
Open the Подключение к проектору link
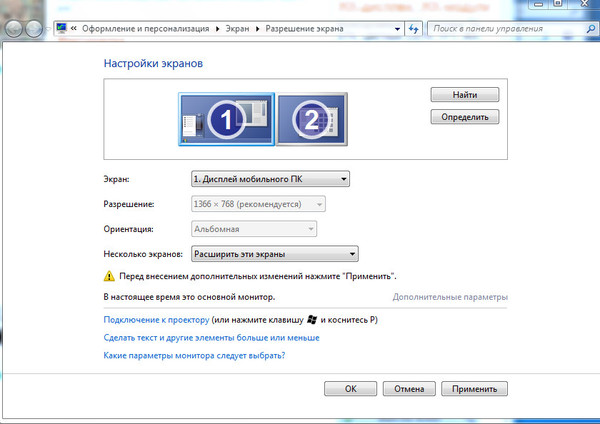pos(156,320)
